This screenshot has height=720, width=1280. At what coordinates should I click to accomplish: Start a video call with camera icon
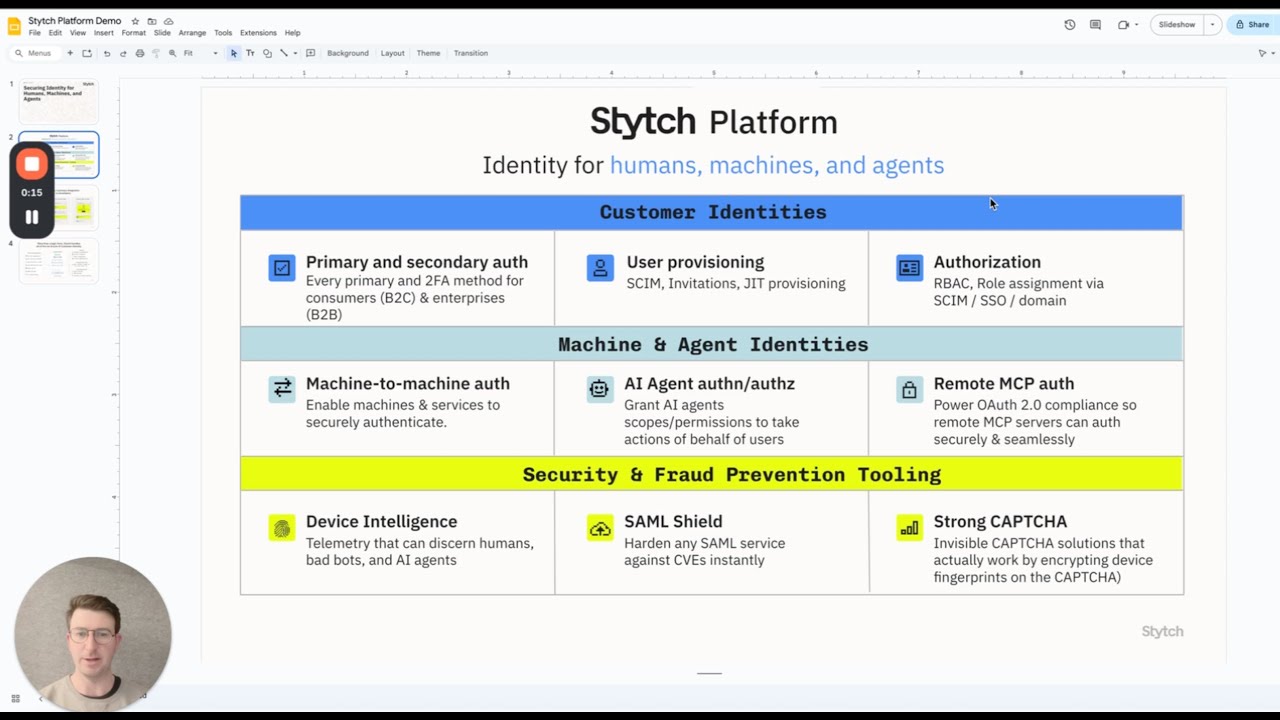click(1123, 25)
